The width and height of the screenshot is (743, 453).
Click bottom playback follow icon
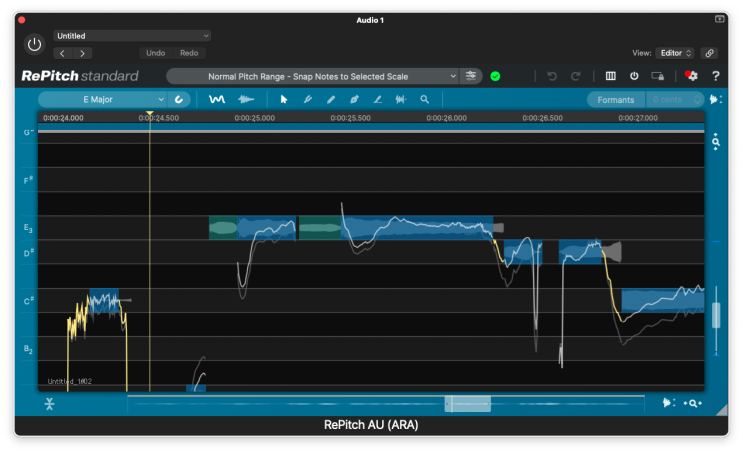(x=669, y=403)
